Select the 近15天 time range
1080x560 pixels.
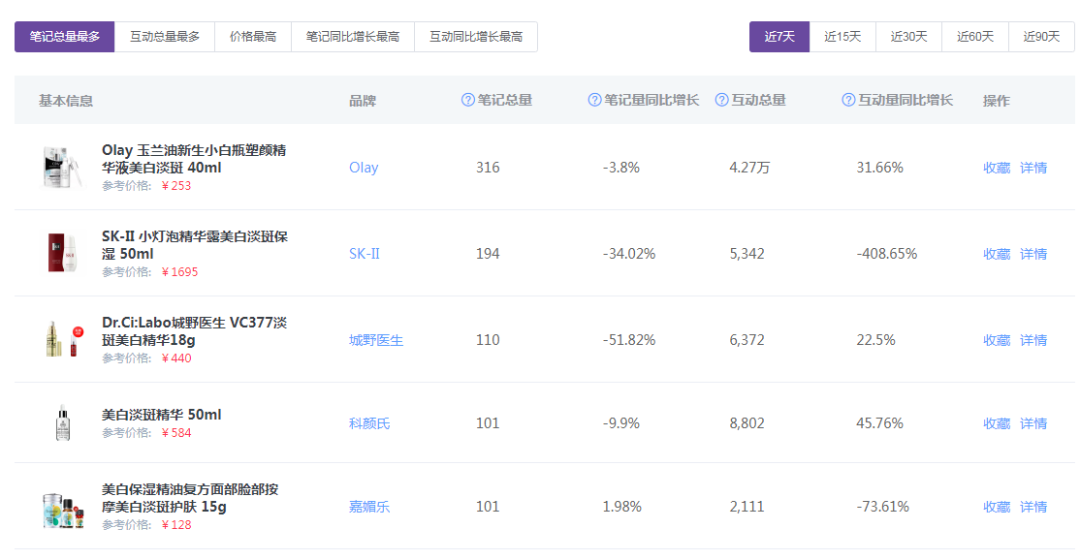842,37
